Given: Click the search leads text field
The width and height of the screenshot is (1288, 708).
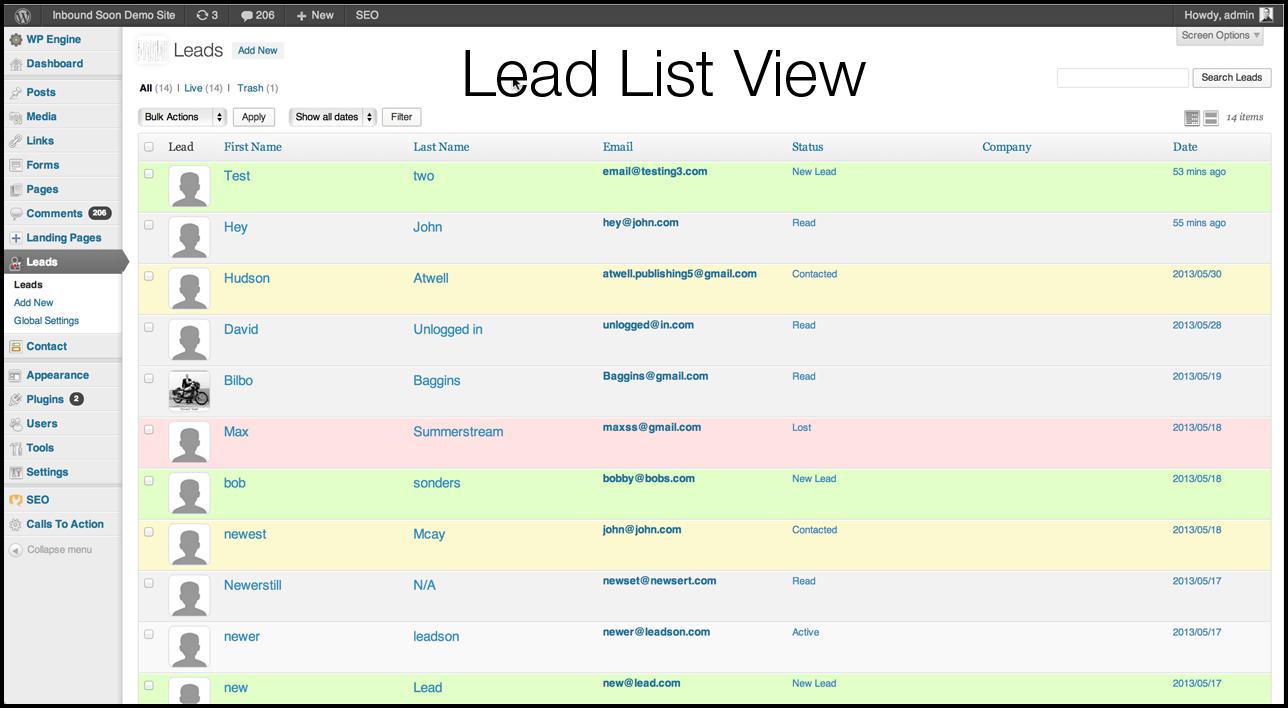Looking at the screenshot, I should click(1123, 78).
